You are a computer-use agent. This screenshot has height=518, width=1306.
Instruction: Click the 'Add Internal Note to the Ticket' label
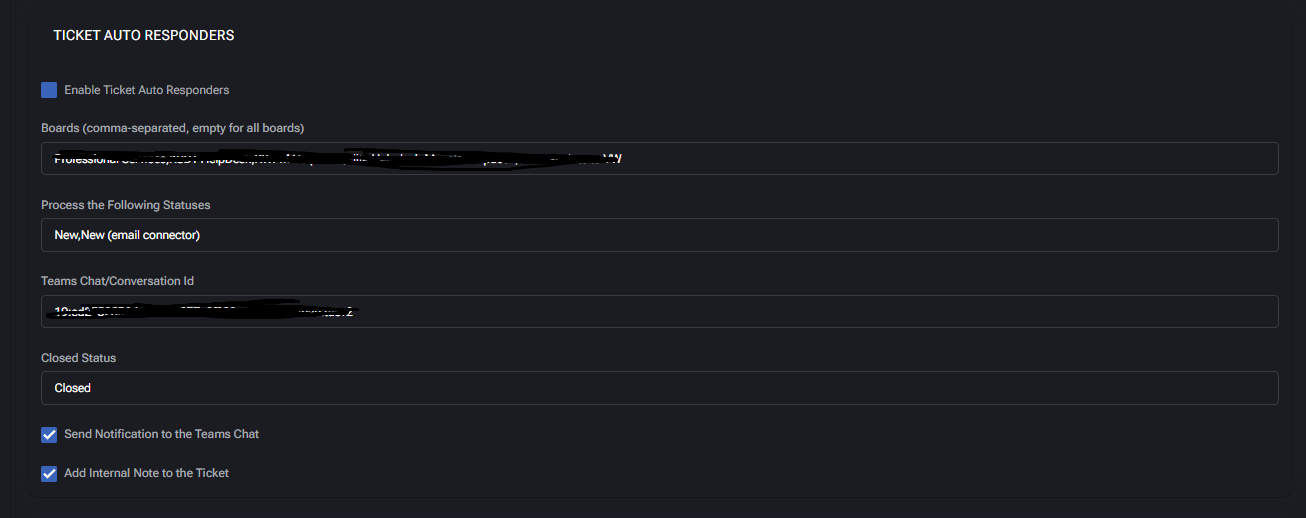pyautogui.click(x=146, y=473)
